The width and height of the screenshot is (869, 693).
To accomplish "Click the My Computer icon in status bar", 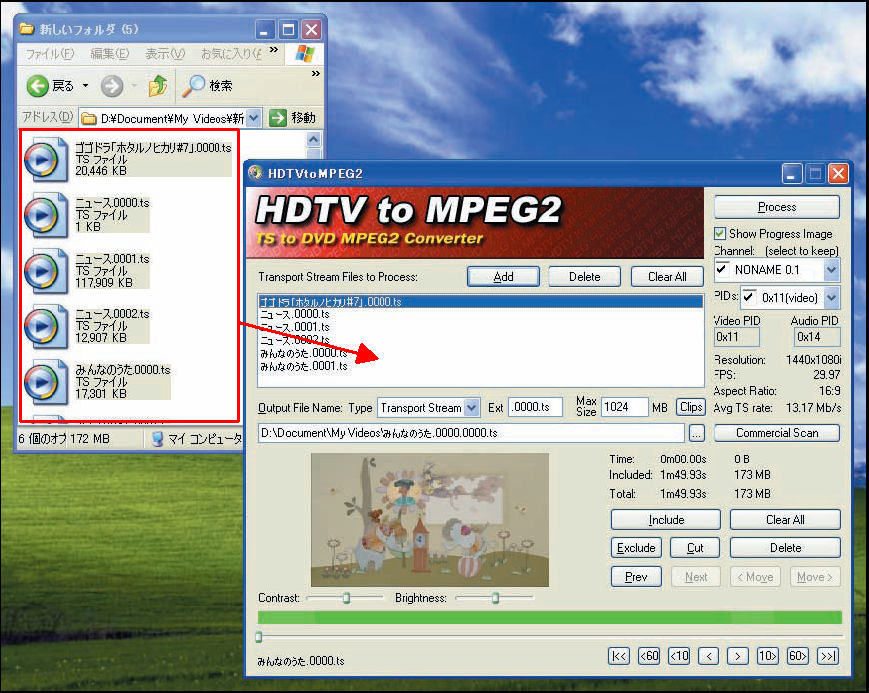I will [158, 439].
